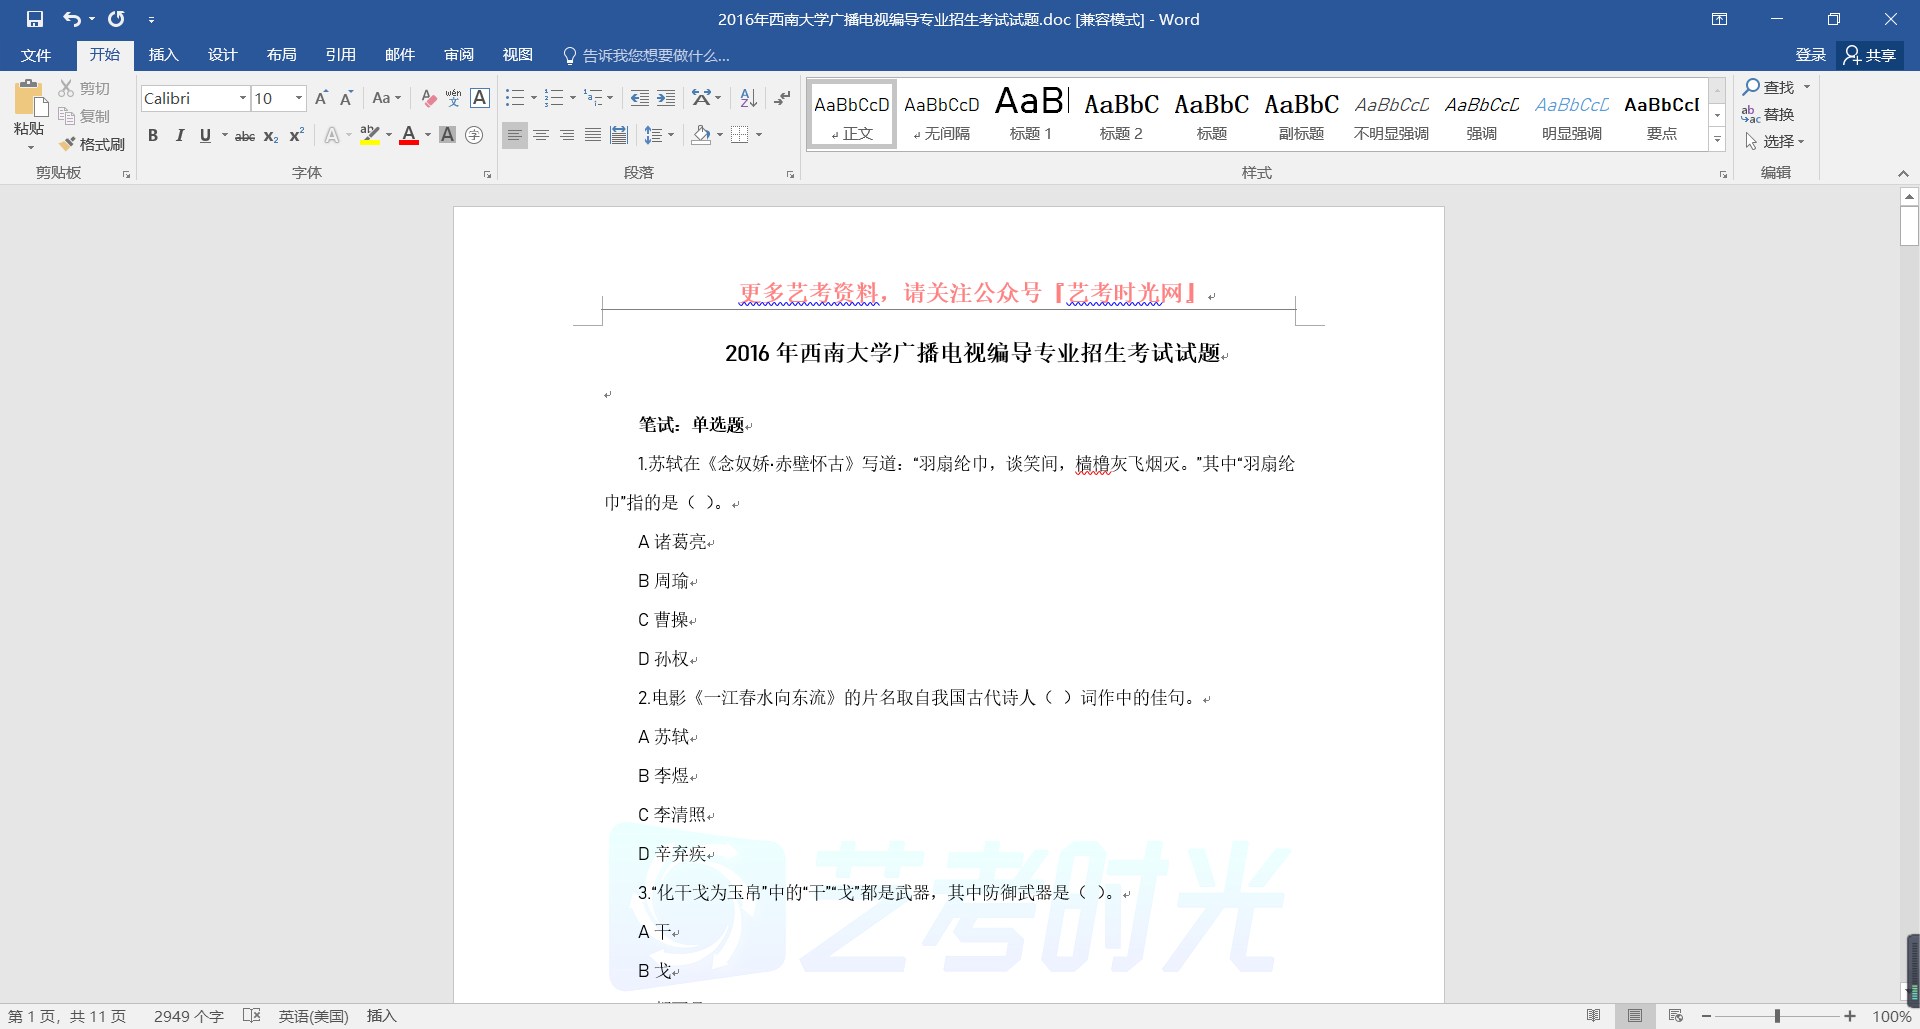Click the Clear Formatting eraser icon
This screenshot has width=1920, height=1029.
click(x=428, y=98)
